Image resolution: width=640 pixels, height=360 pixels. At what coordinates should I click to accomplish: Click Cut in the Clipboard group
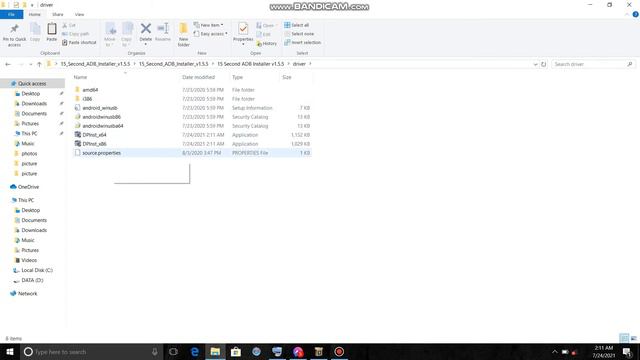click(x=69, y=25)
